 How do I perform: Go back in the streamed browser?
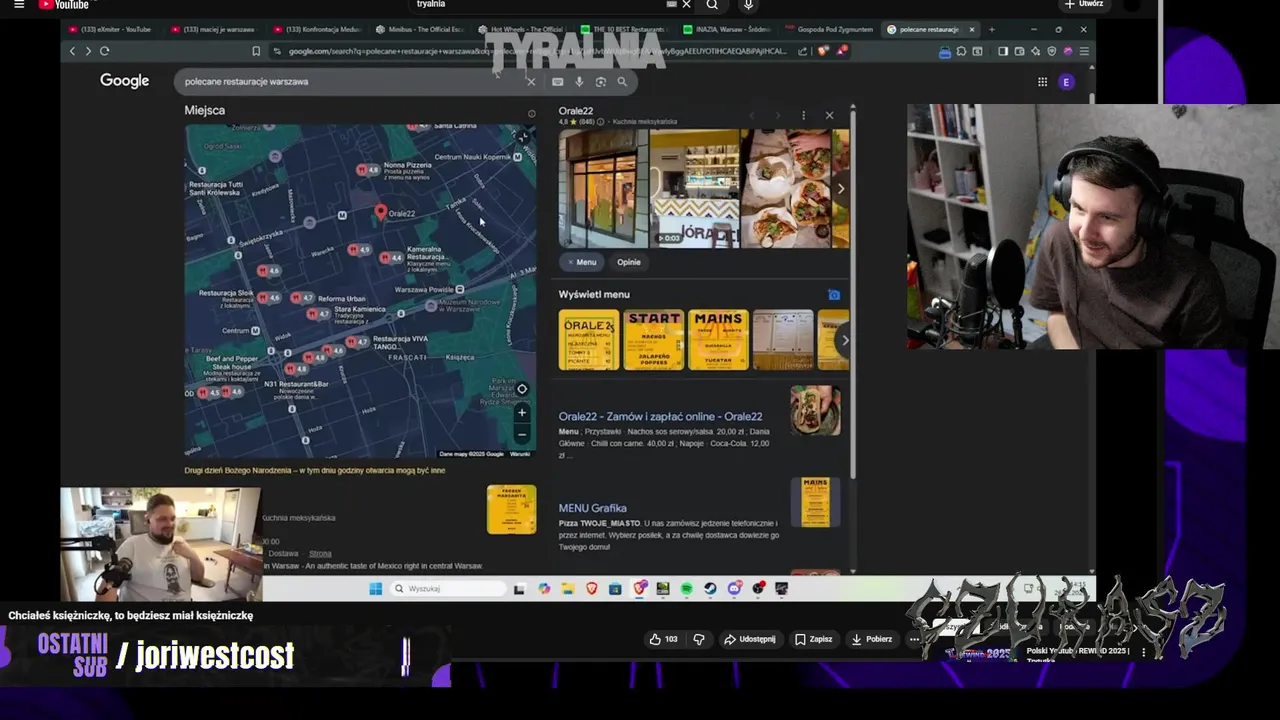pos(72,51)
